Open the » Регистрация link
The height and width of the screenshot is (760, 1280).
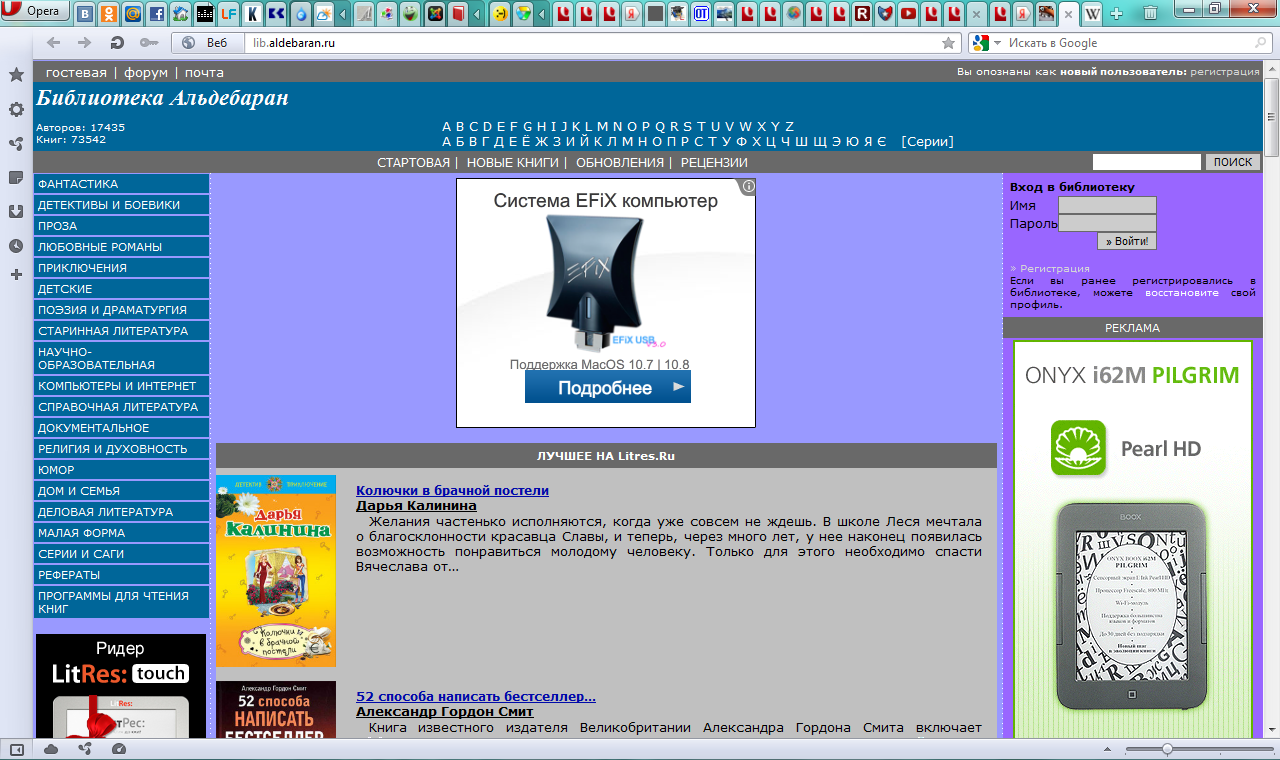pos(1050,268)
